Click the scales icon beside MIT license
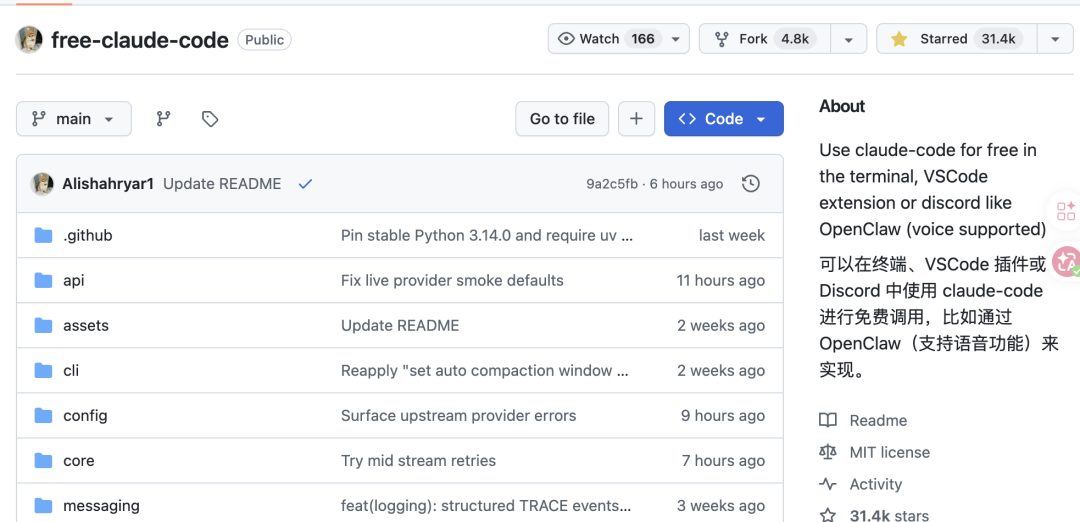This screenshot has height=522, width=1080. point(828,452)
